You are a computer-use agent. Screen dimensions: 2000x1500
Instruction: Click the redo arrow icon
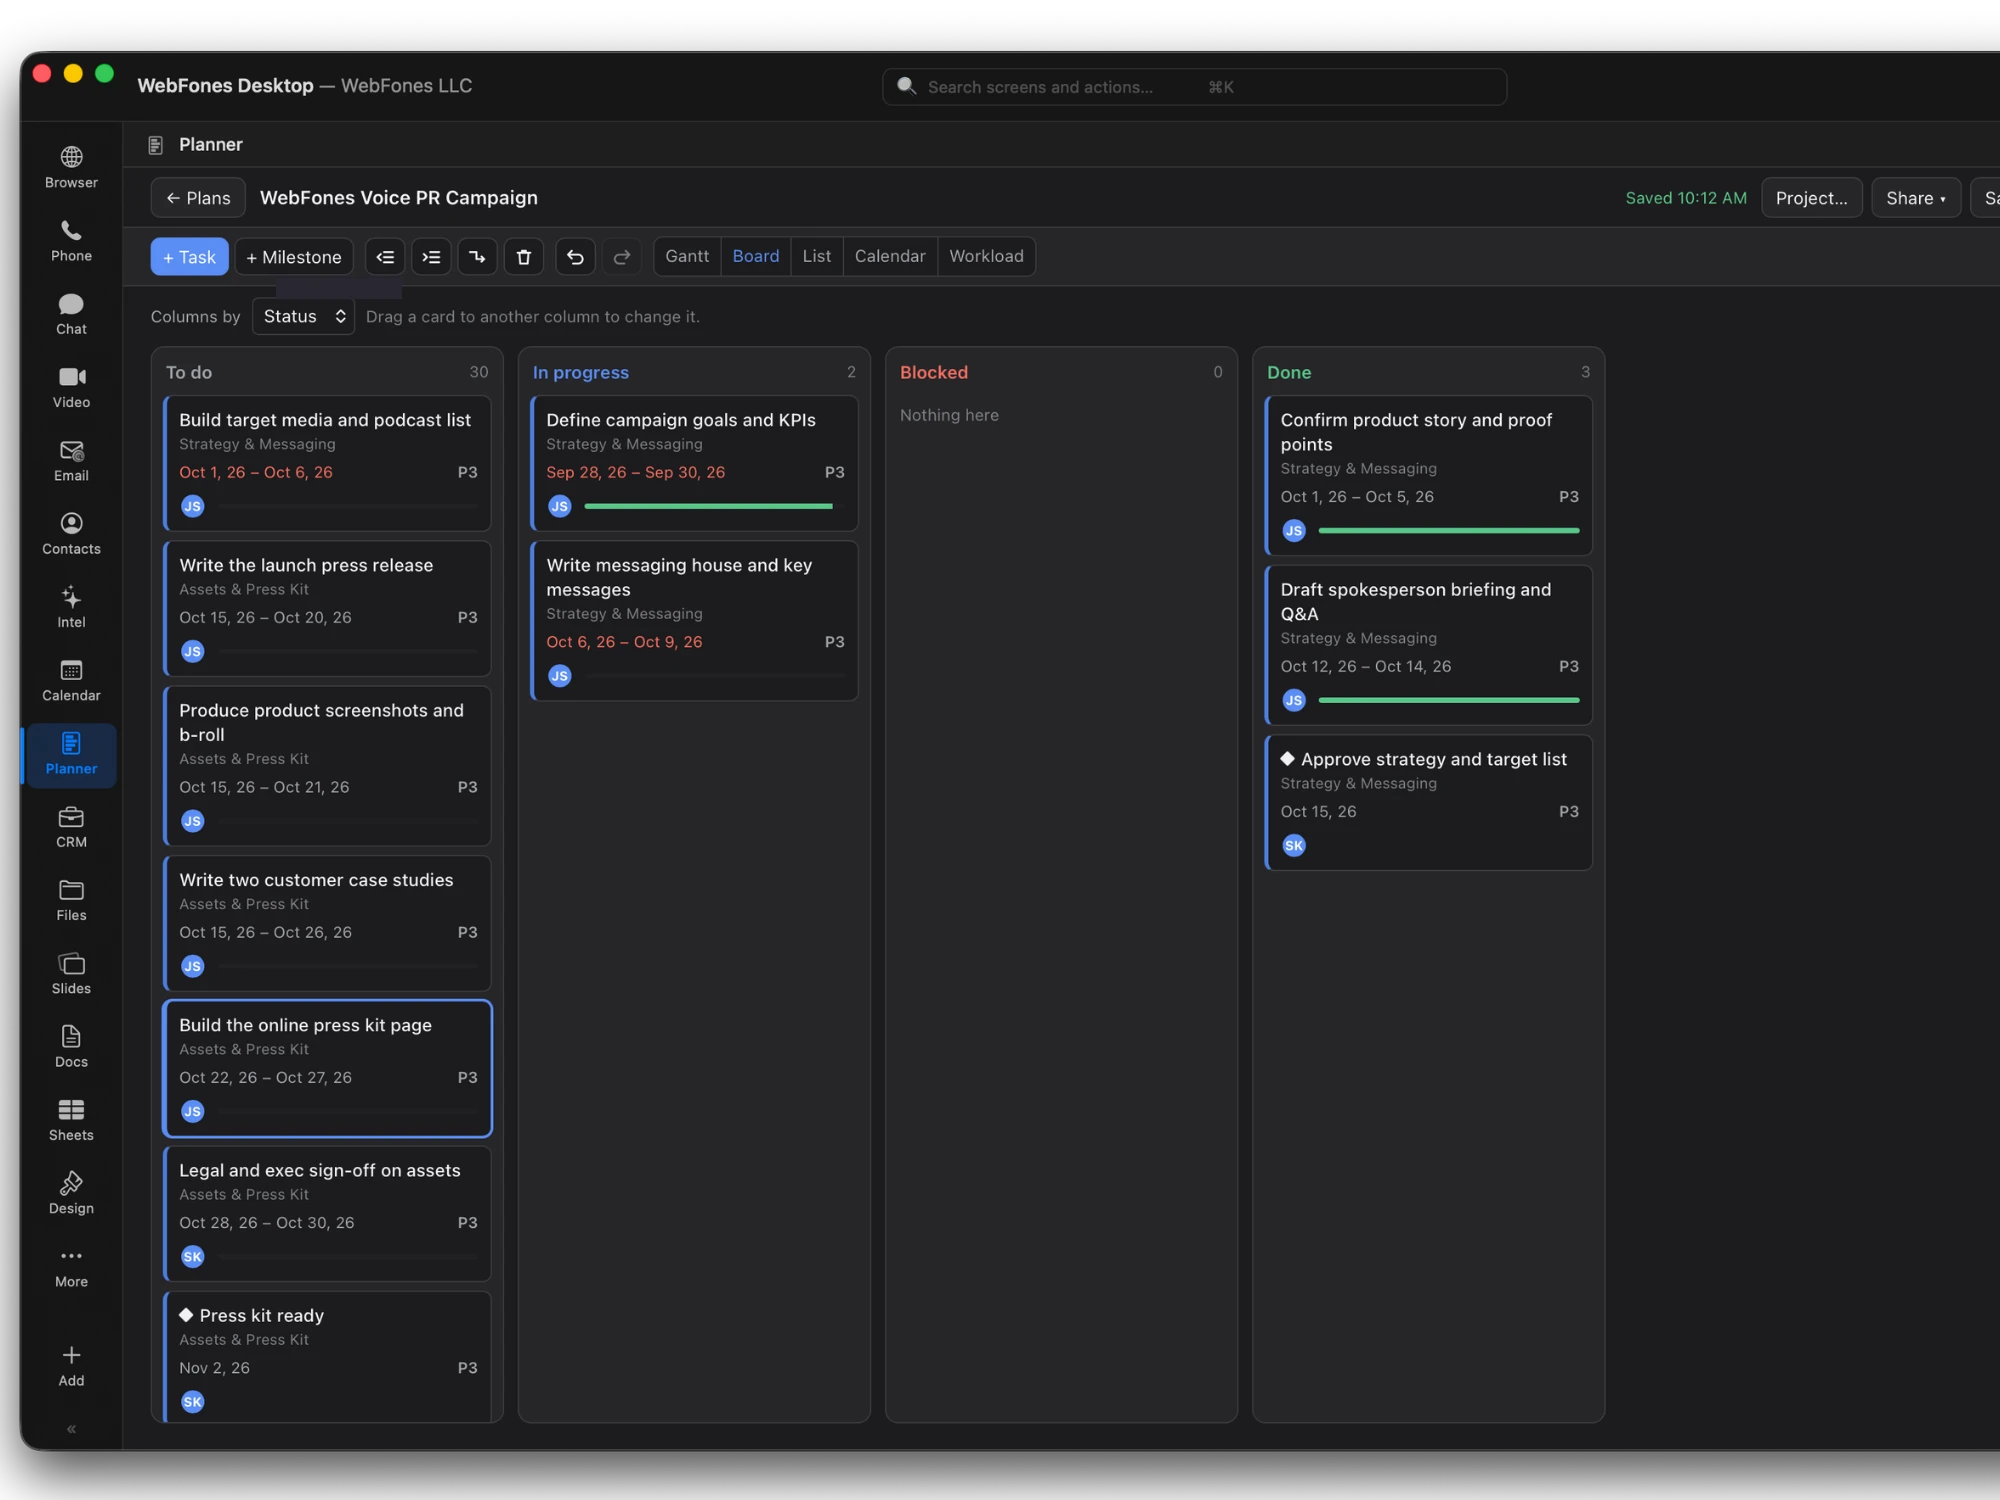tap(621, 257)
